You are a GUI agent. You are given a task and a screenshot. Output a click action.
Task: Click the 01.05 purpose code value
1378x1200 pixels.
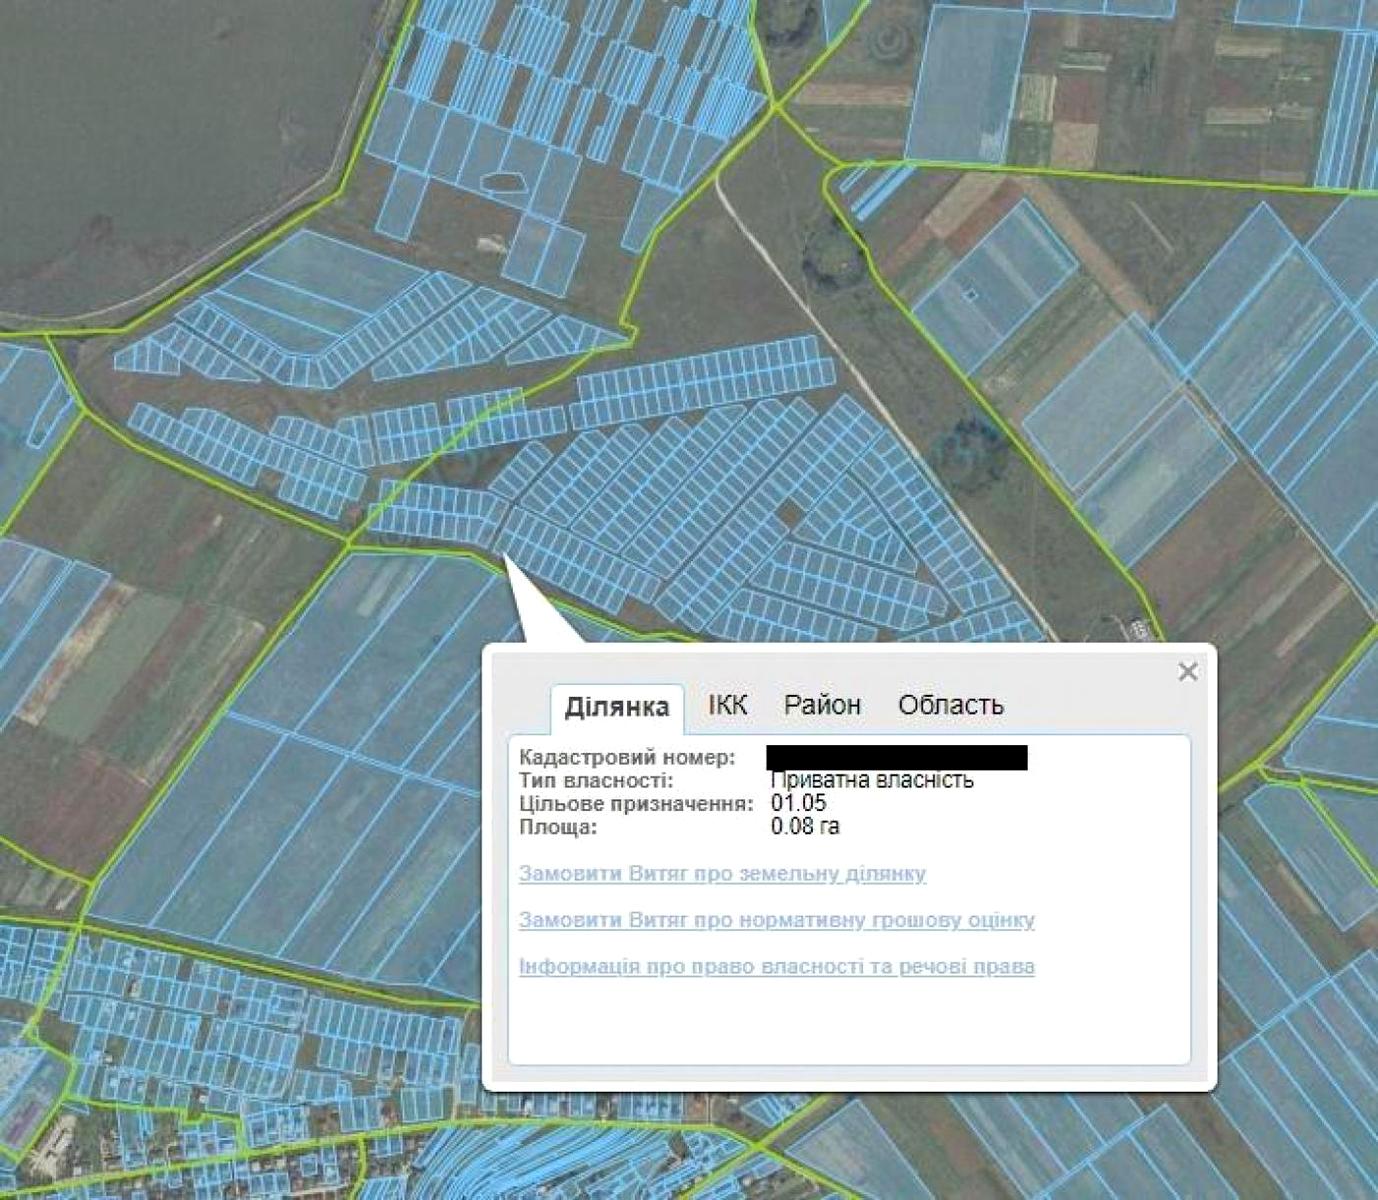(798, 803)
